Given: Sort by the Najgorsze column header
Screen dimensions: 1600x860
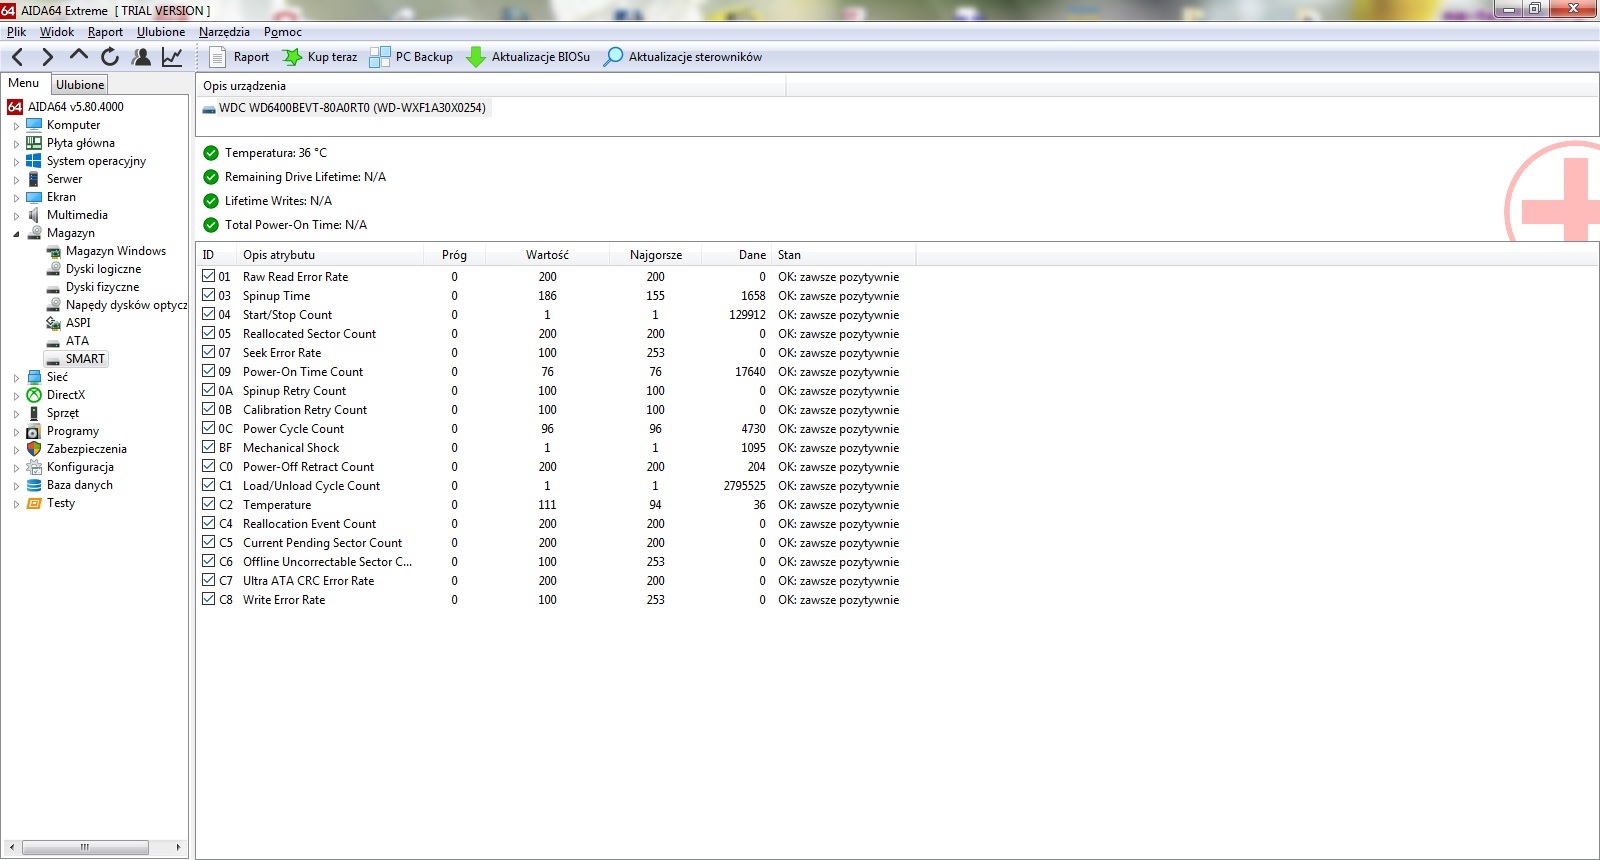Looking at the screenshot, I should point(656,255).
